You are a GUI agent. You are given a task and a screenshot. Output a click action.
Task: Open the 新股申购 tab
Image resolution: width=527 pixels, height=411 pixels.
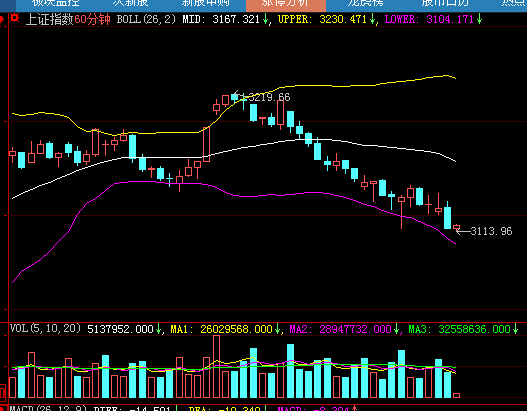click(x=206, y=3)
